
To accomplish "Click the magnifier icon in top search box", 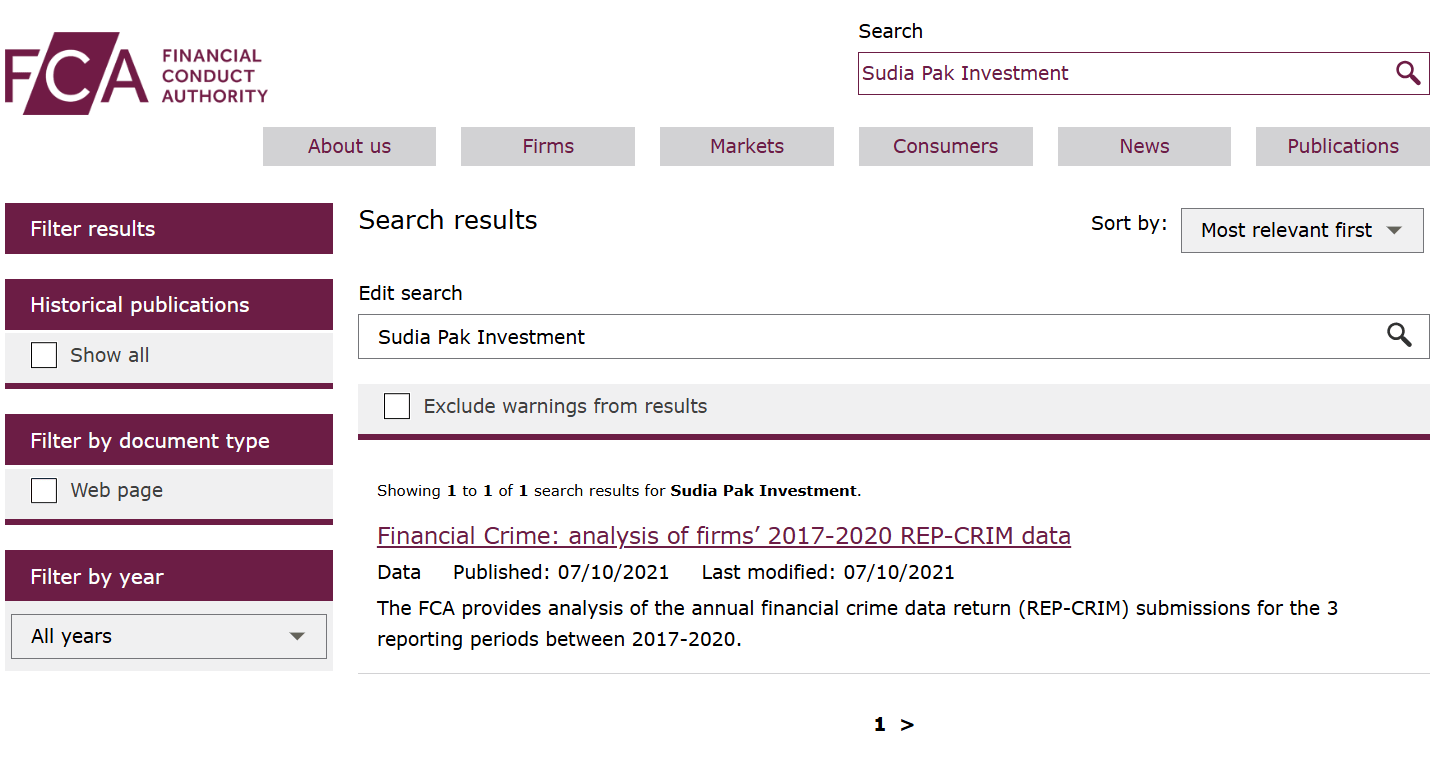I will [x=1407, y=73].
